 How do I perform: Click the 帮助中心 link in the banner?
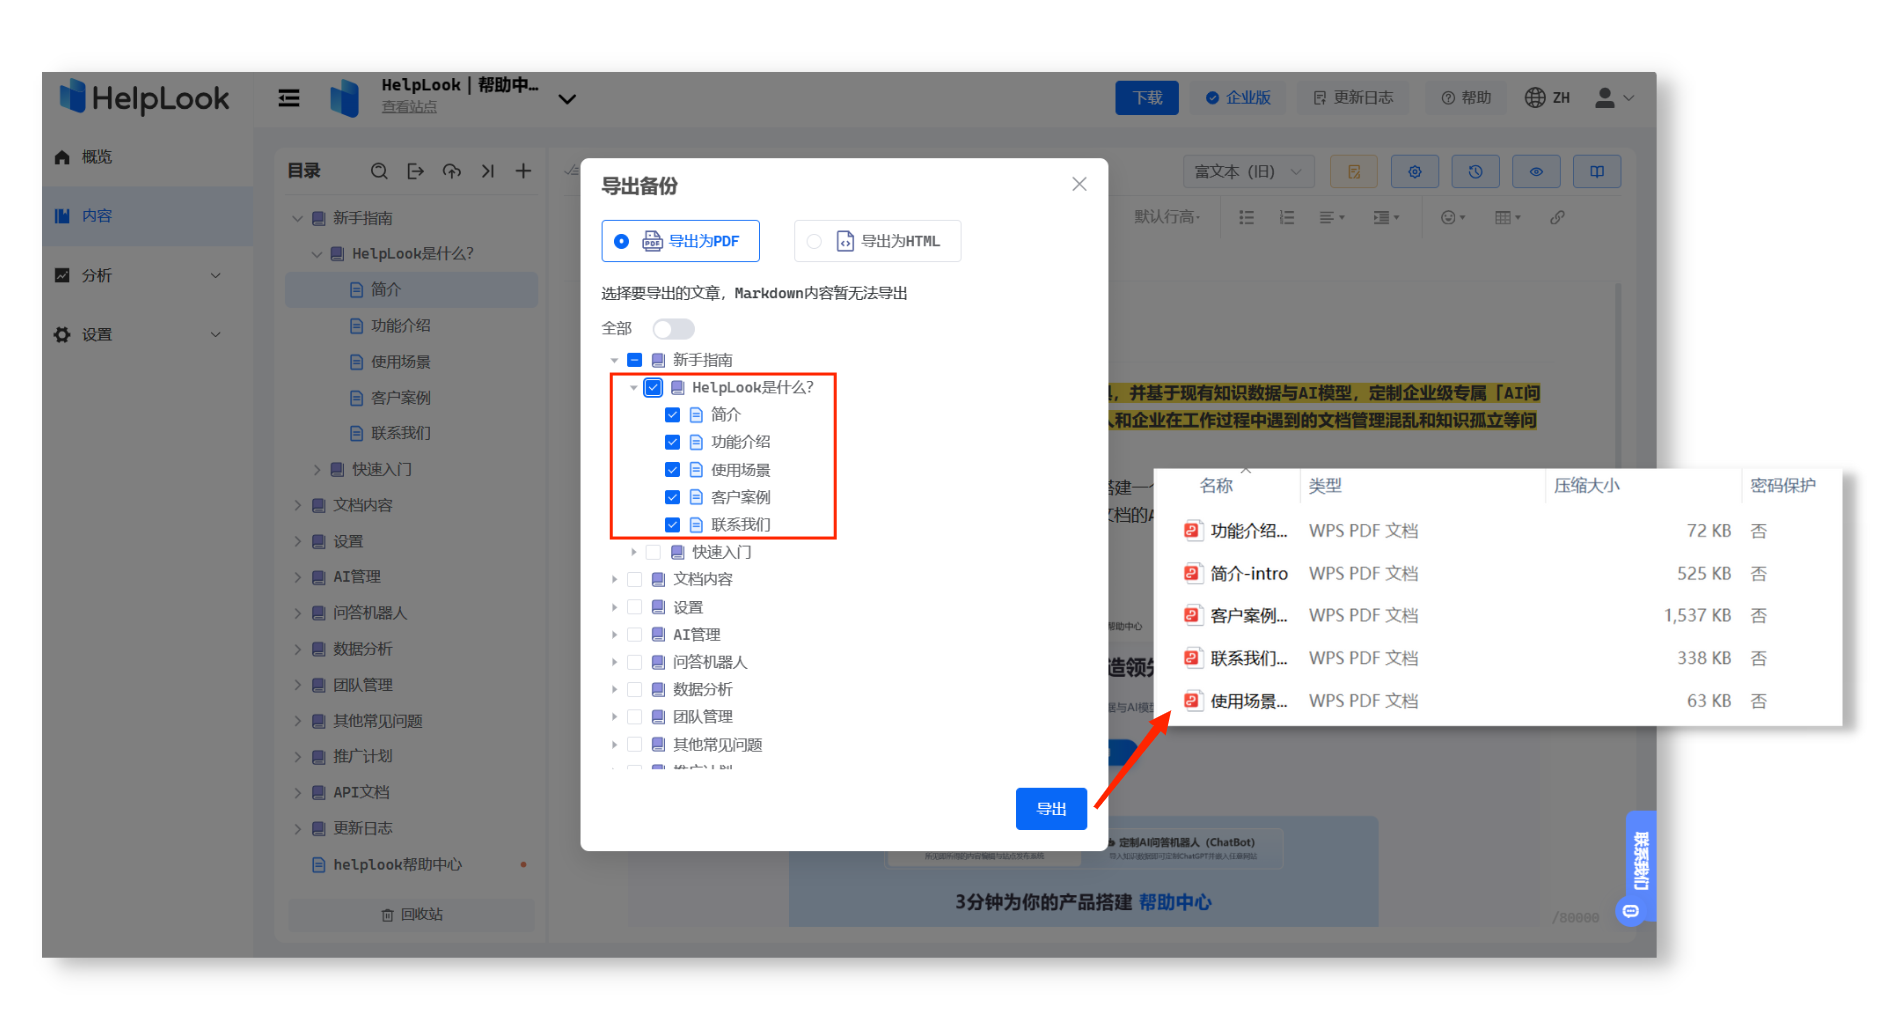[x=1175, y=902]
